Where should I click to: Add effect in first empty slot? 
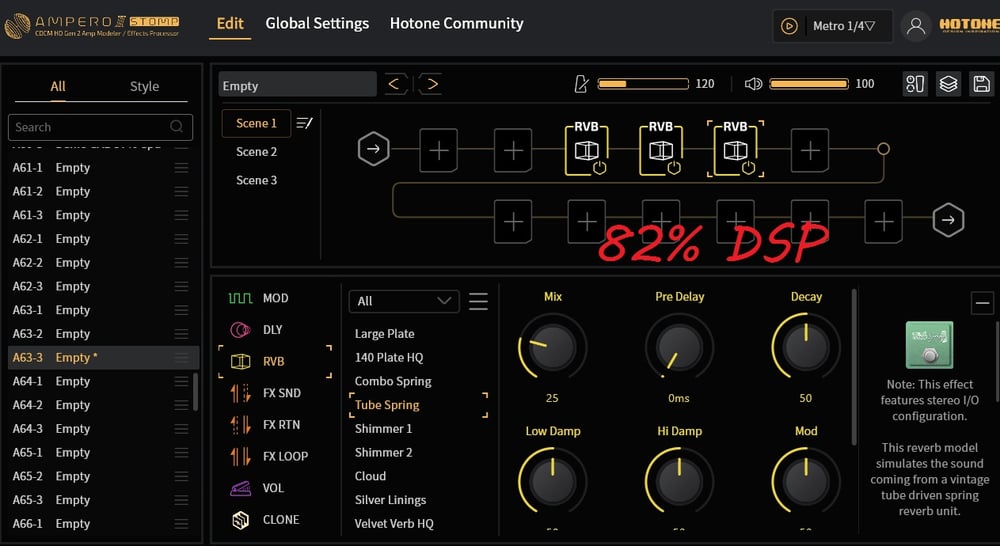[x=438, y=151]
